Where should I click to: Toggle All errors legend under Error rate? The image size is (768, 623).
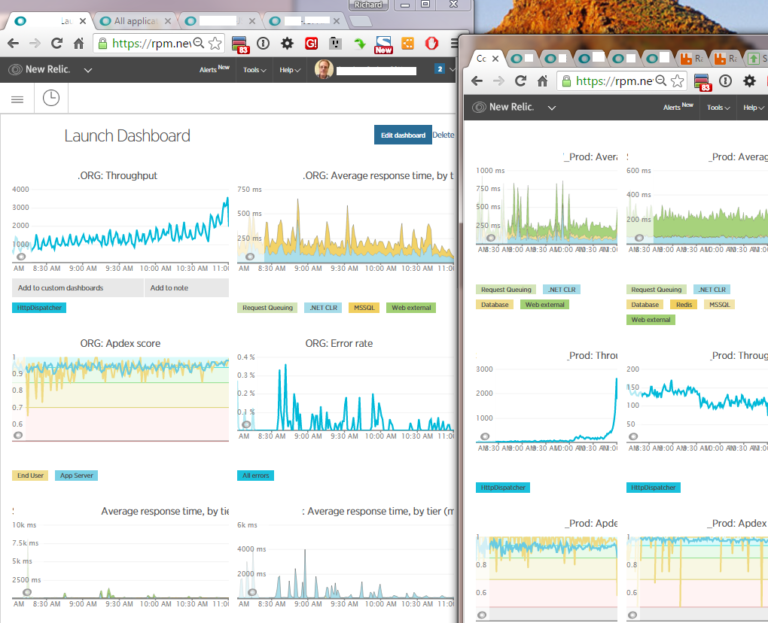256,476
